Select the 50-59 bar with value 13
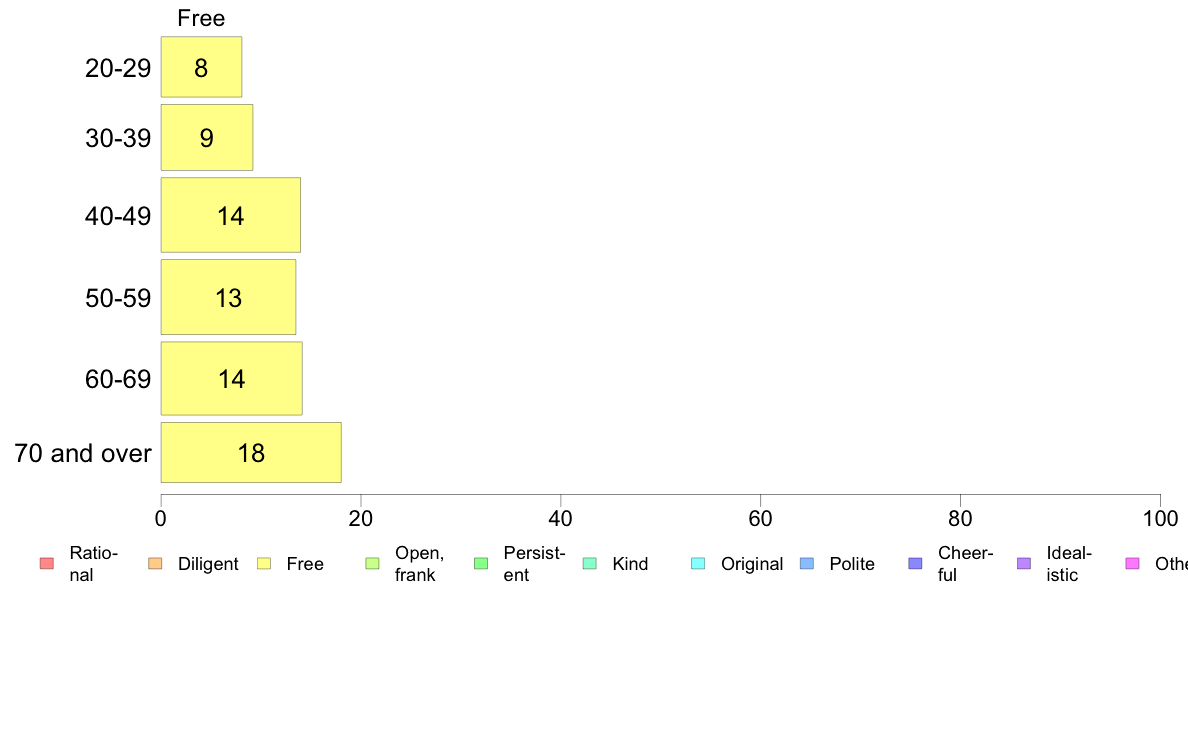The width and height of the screenshot is (1188, 736). 228,297
